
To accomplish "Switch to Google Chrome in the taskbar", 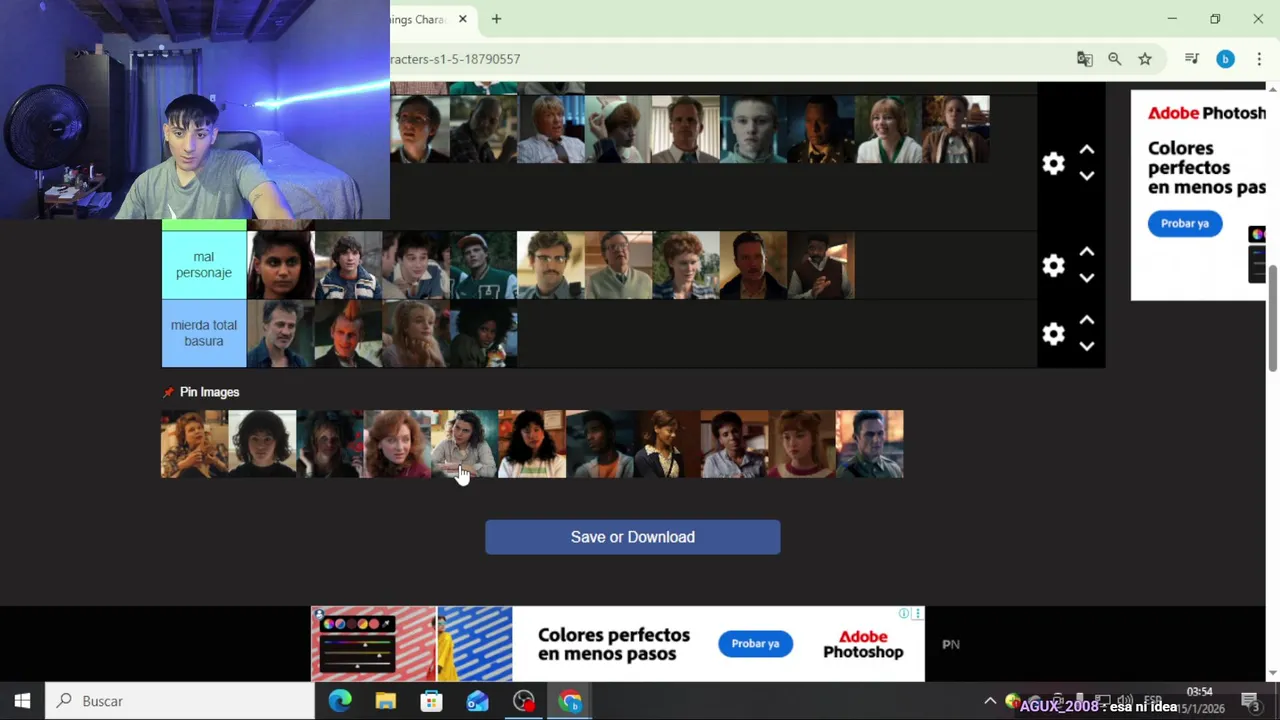I will click(x=570, y=701).
